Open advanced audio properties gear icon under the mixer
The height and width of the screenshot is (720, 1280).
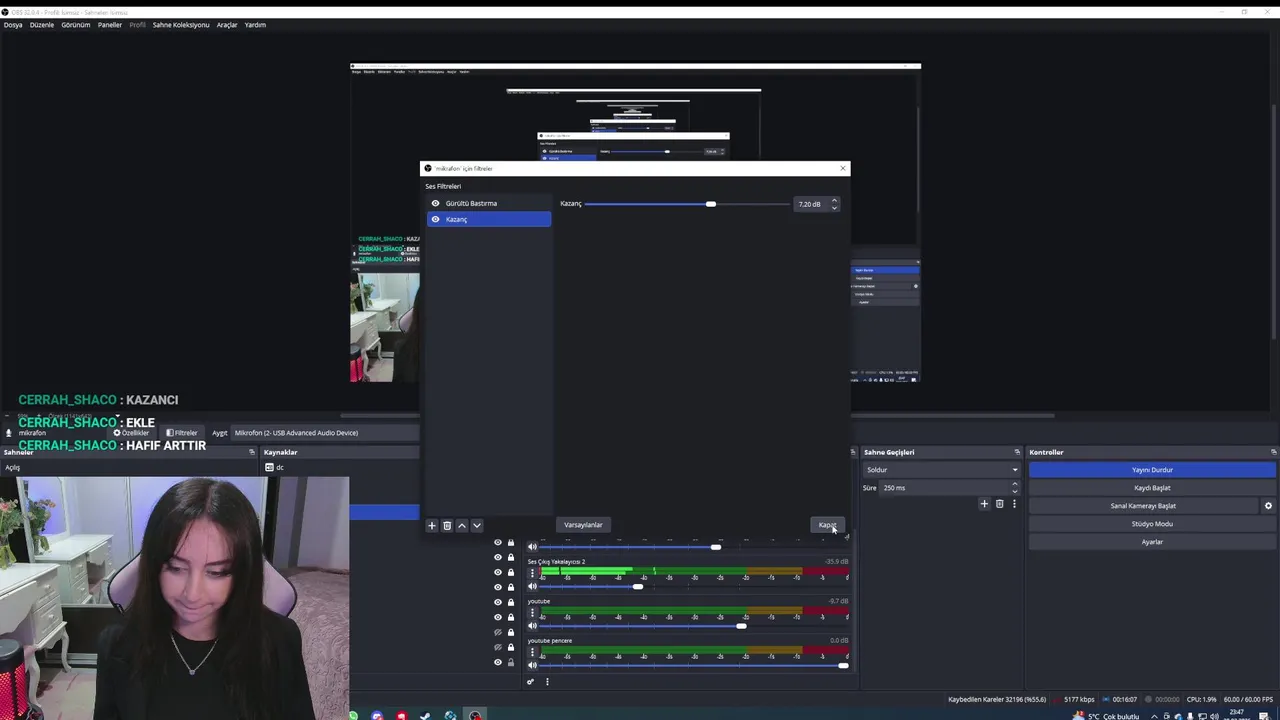point(530,682)
